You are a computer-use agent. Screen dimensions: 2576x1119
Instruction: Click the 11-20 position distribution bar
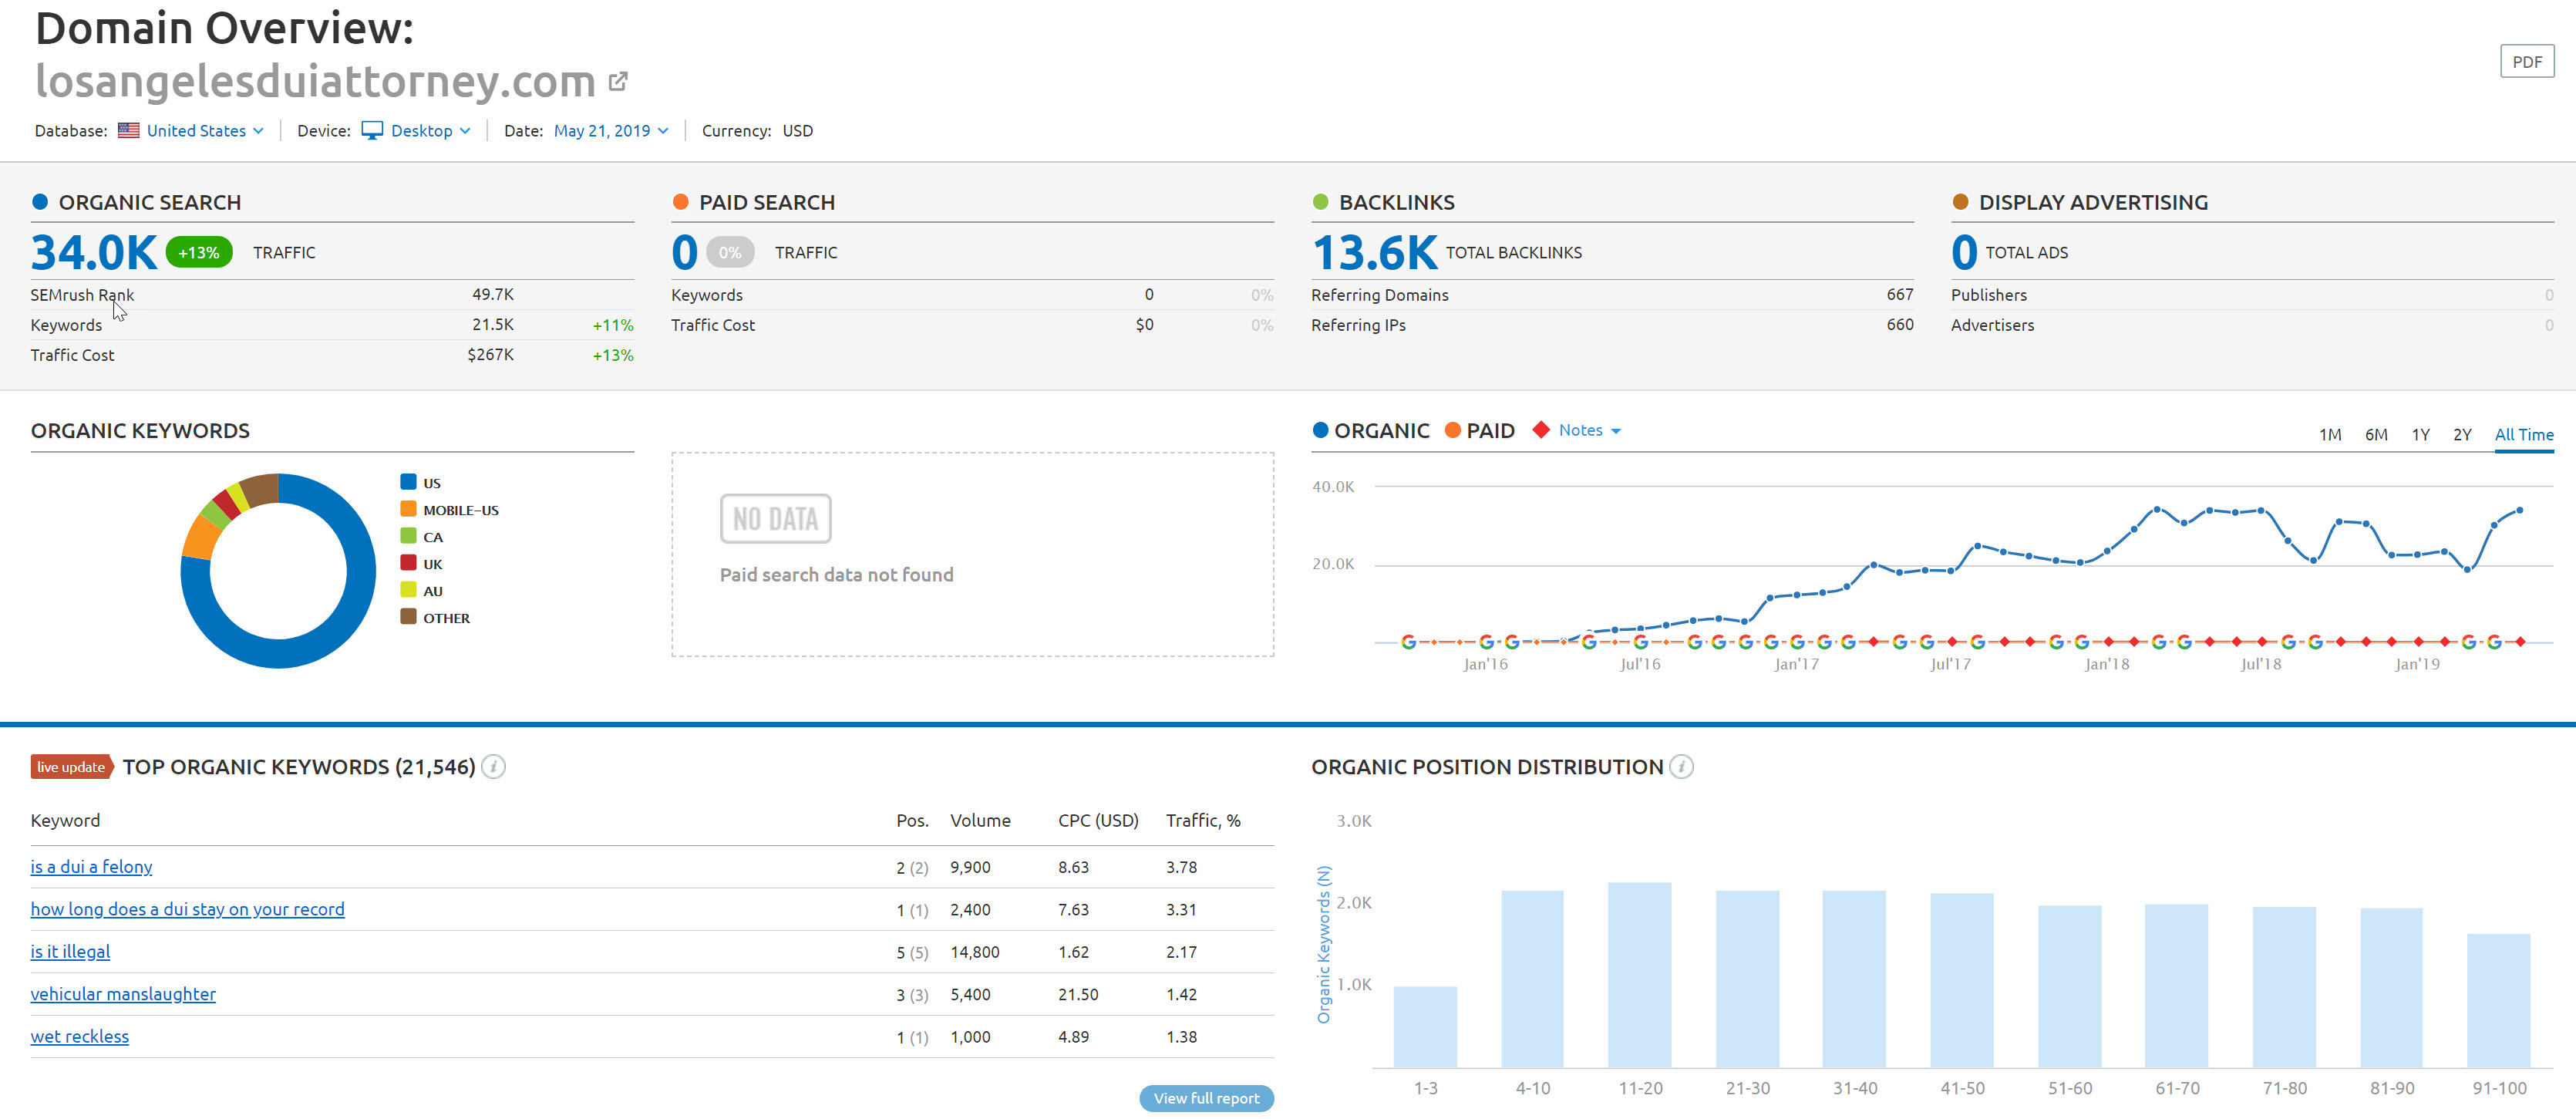(x=1639, y=974)
